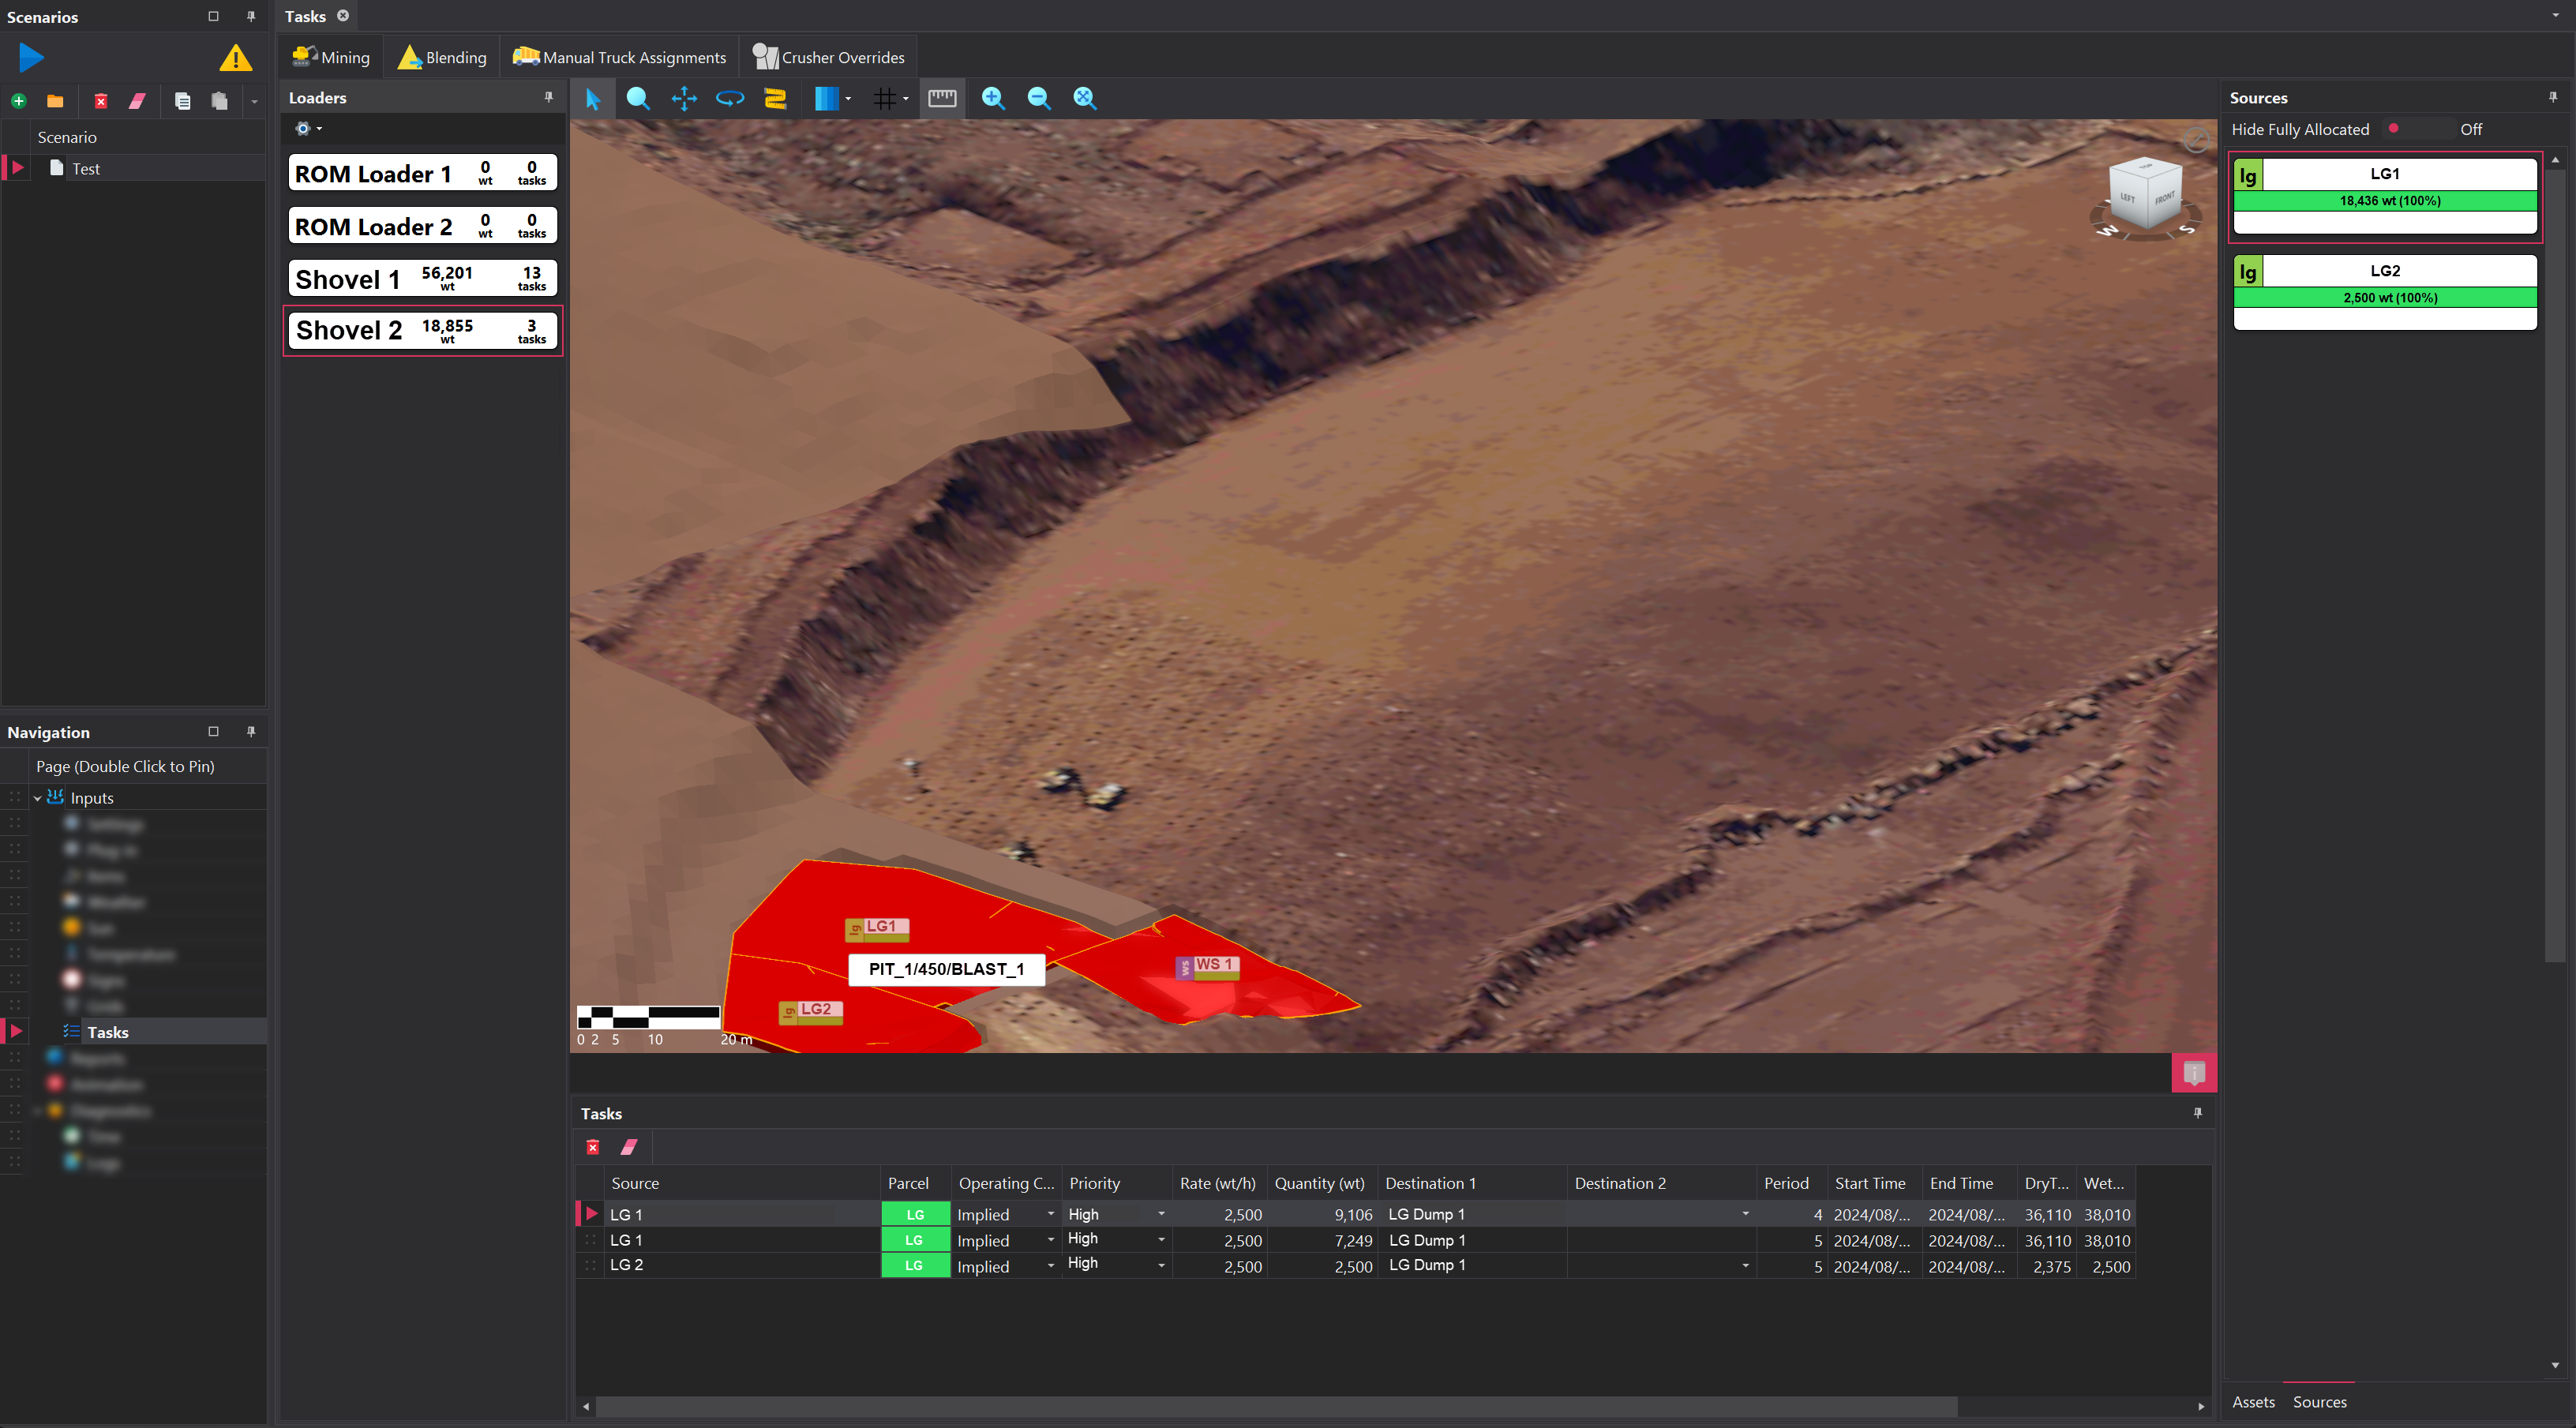Pick the yellow measuring tape tool

775,98
